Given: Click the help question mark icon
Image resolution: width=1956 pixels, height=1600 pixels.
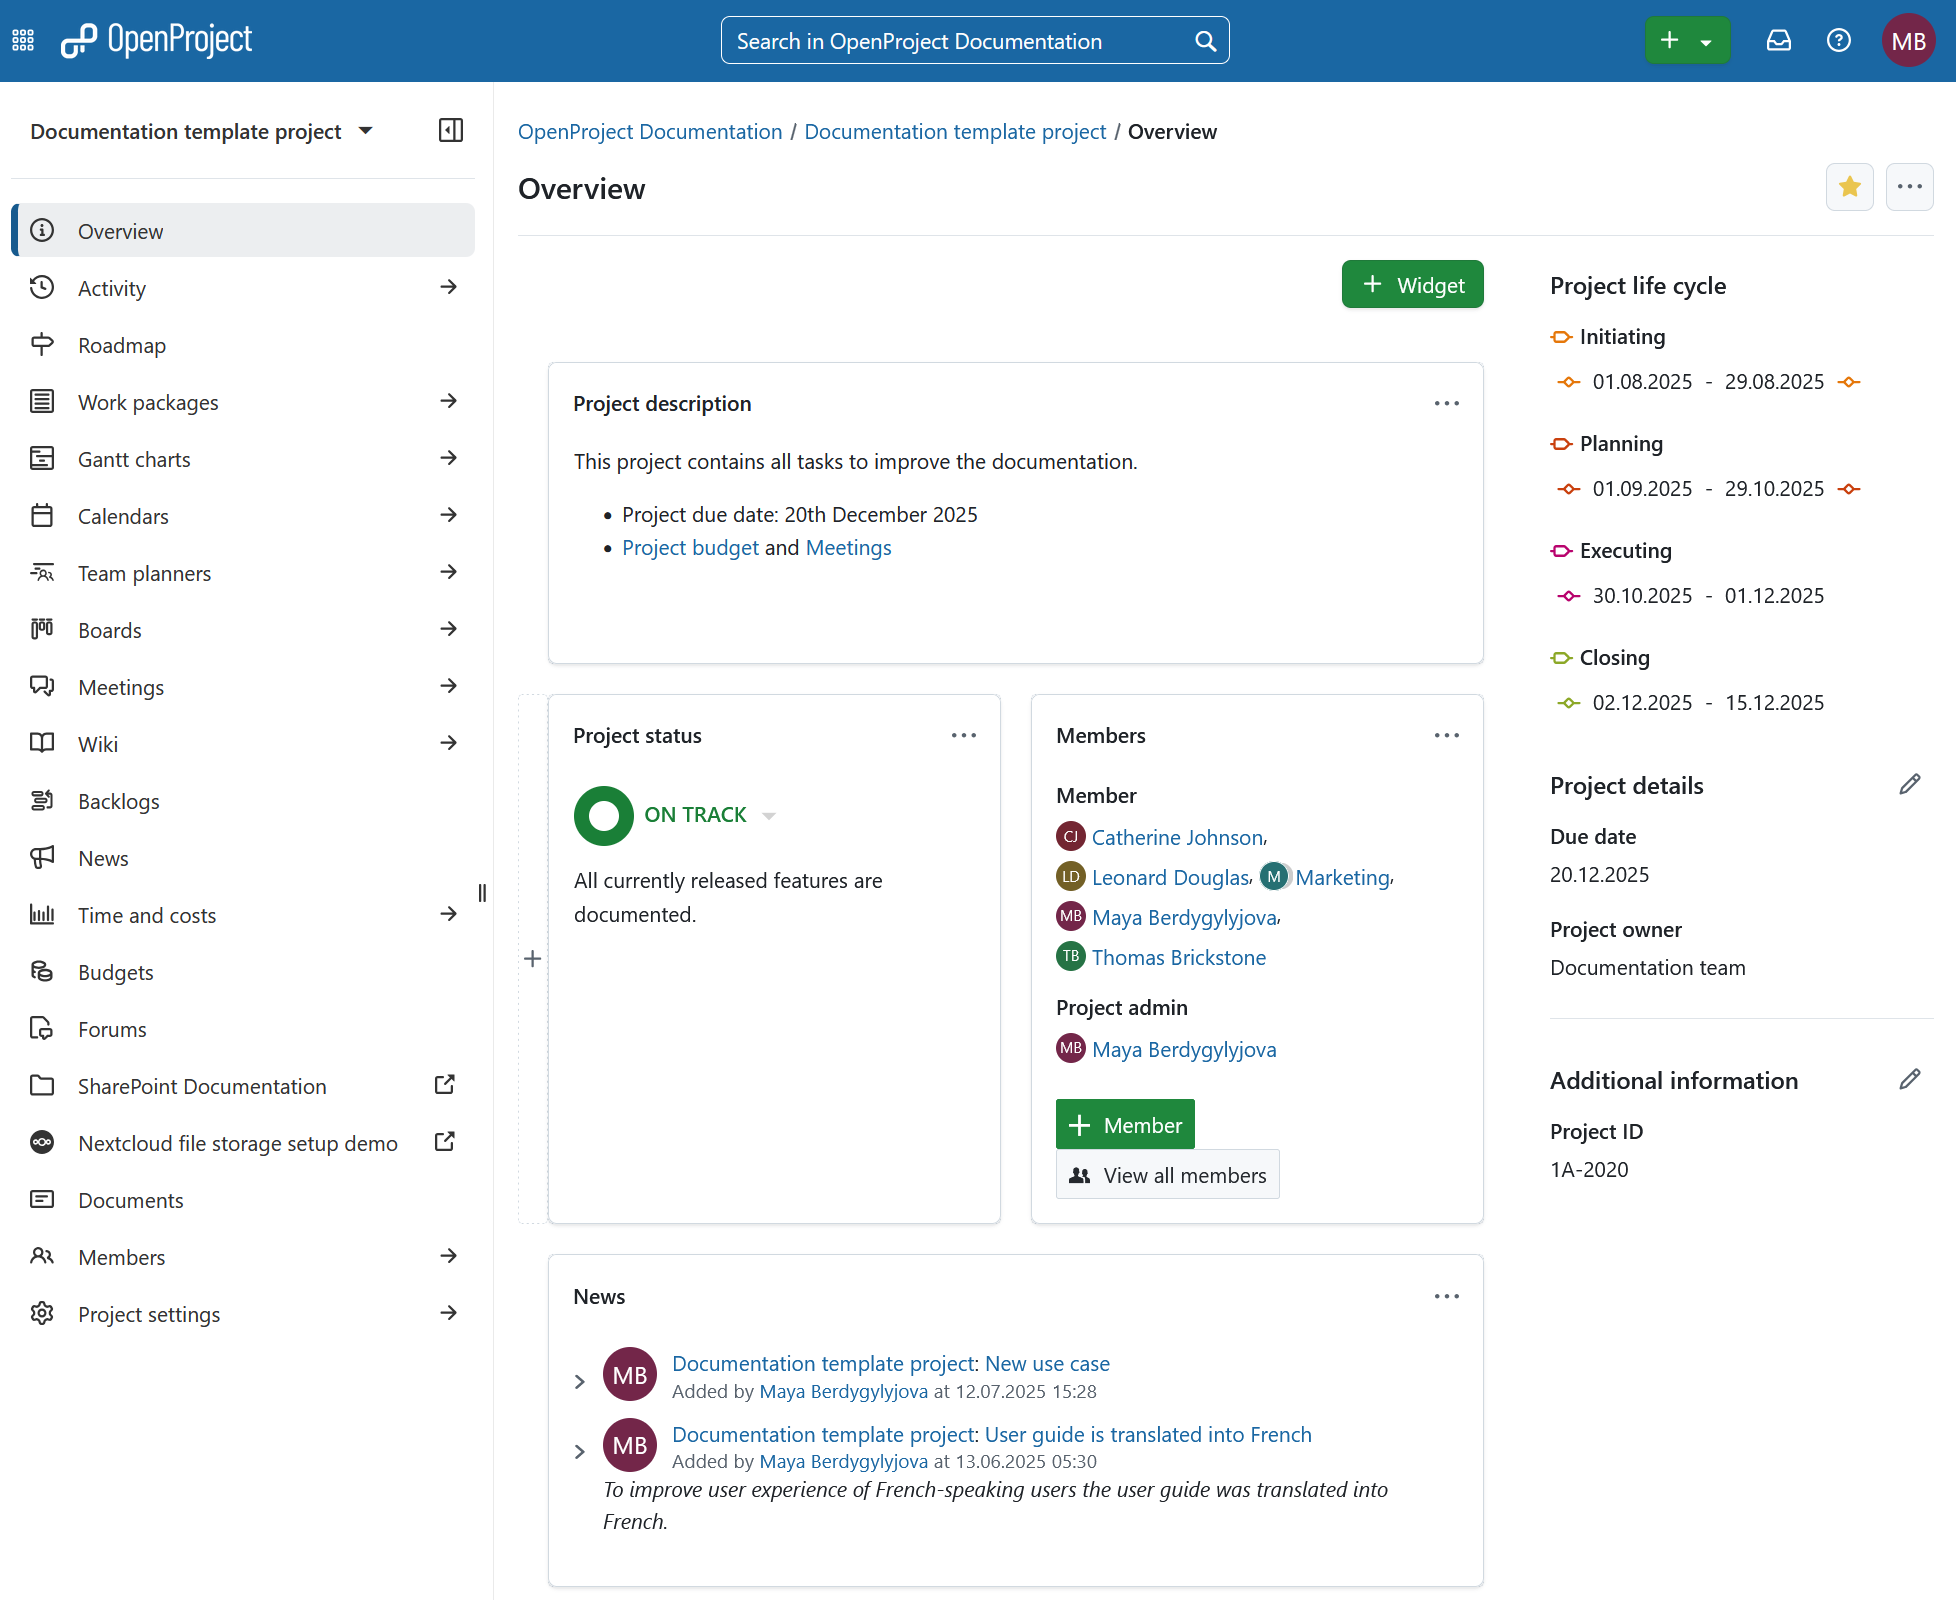Looking at the screenshot, I should click(1838, 40).
